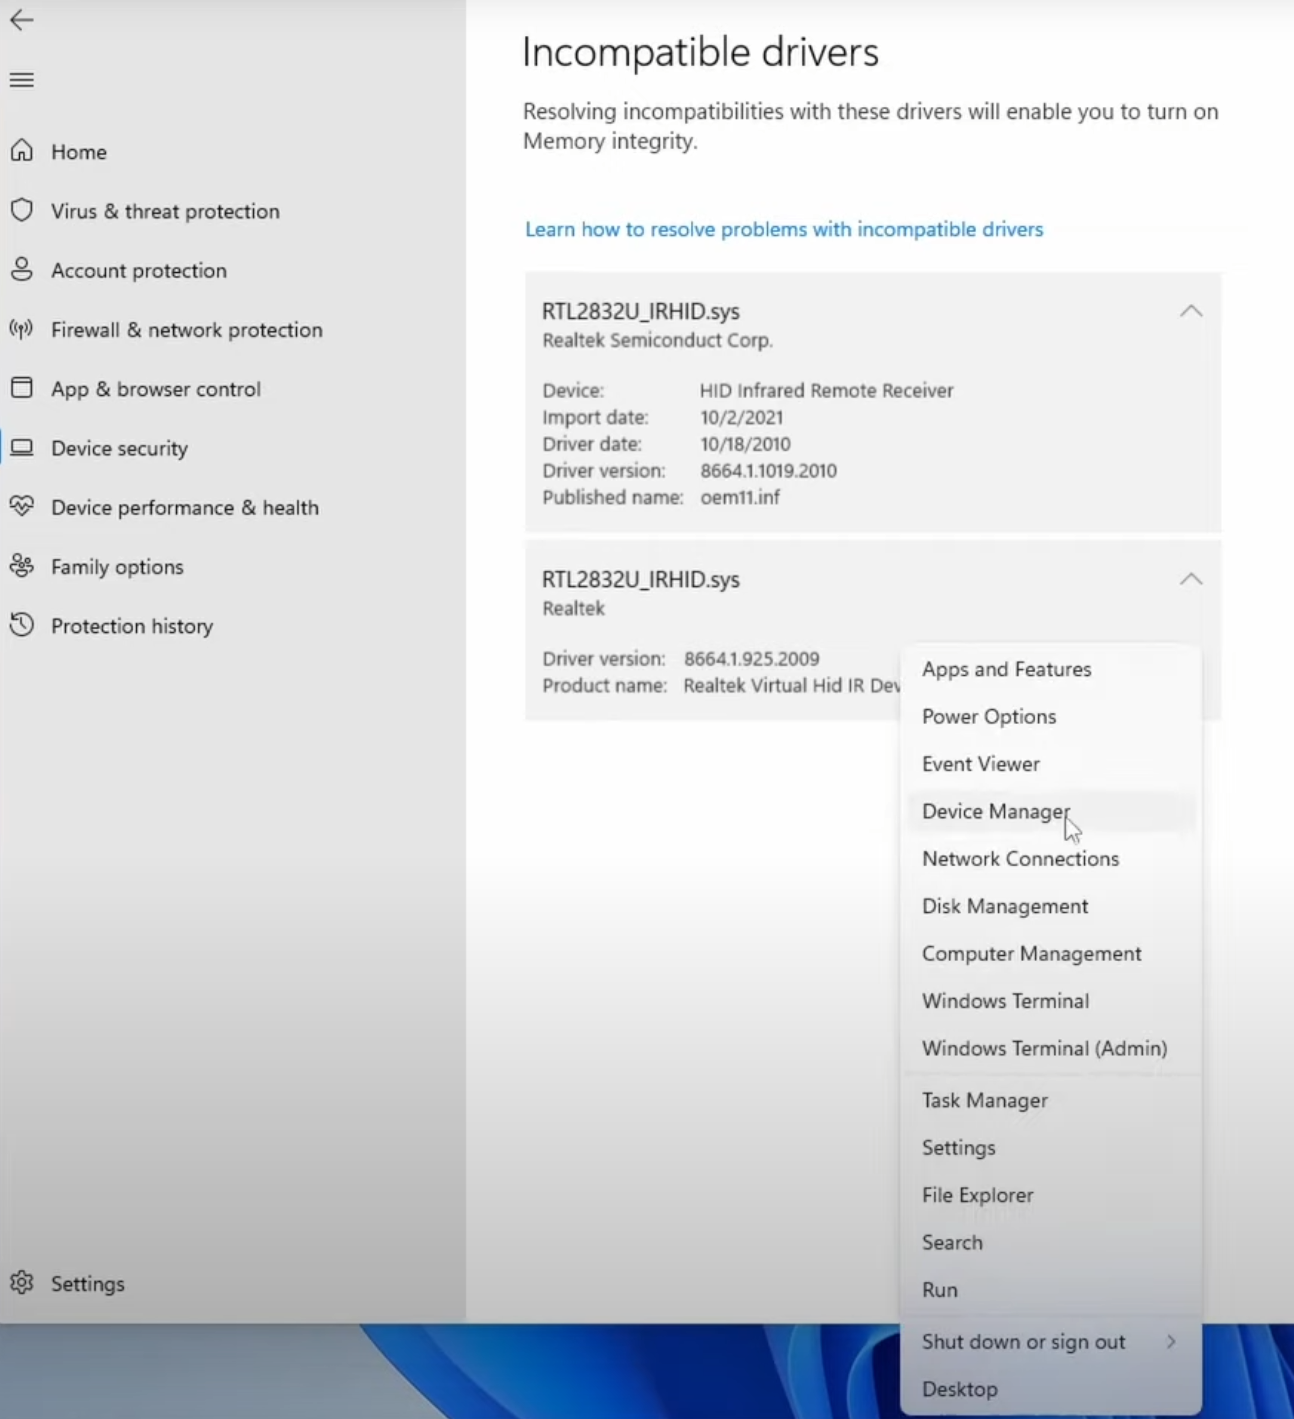Open the incompatible drivers help link
The width and height of the screenshot is (1294, 1419).
(784, 229)
